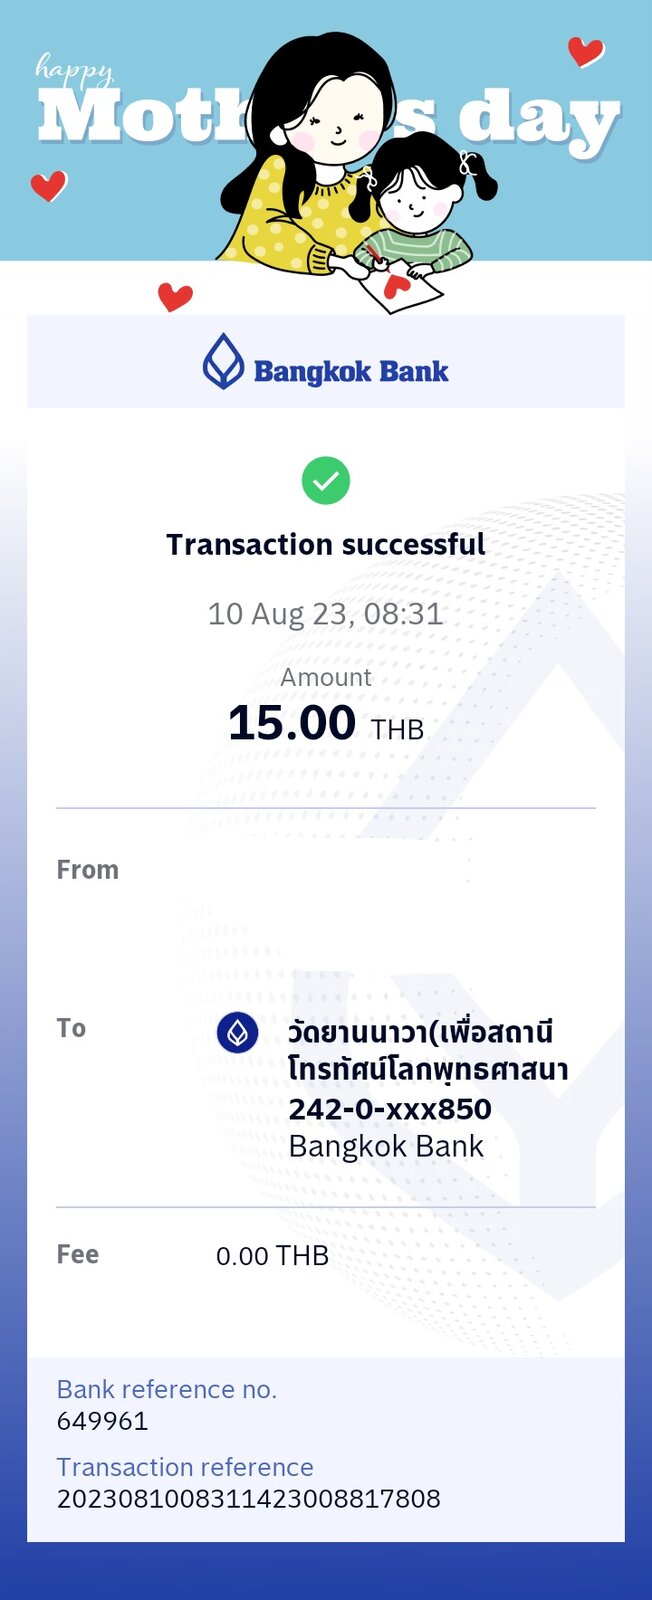Image resolution: width=652 pixels, height=1600 pixels.
Task: Click the mother and child illustration
Action: point(357,167)
